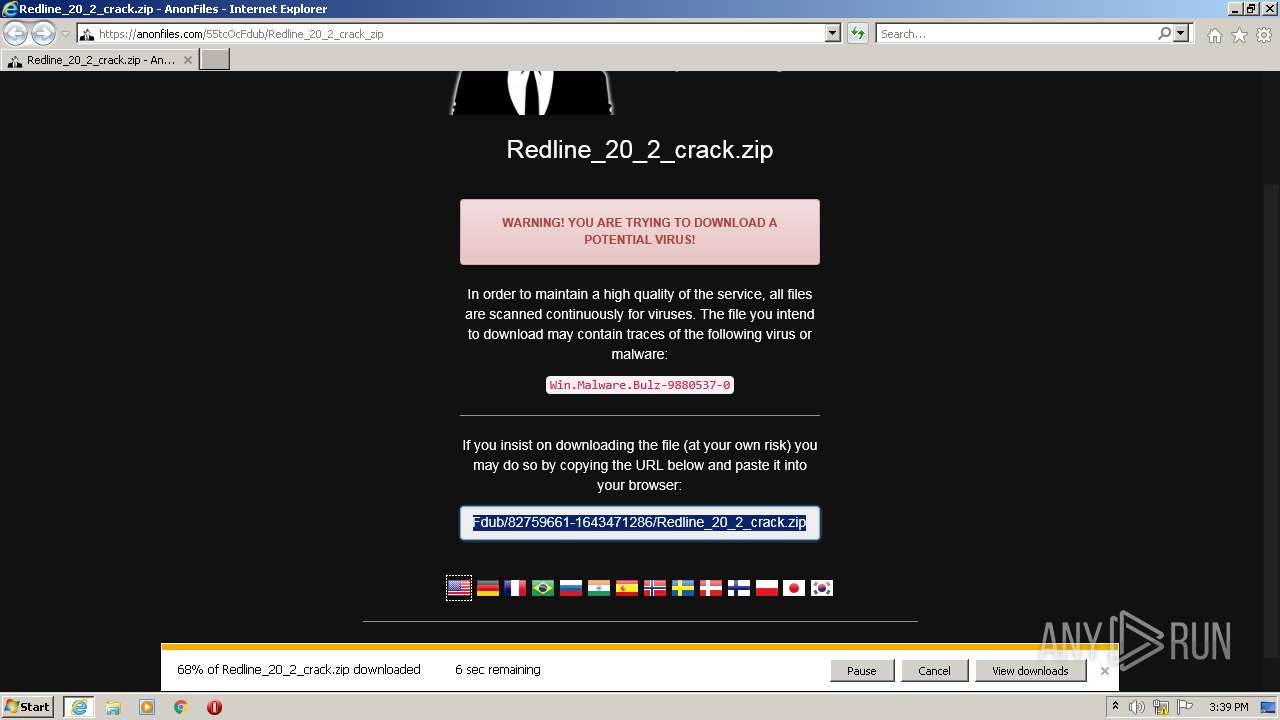Go forward with the browser Forward arrow
Viewport: 1280px width, 720px height.
tap(43, 34)
